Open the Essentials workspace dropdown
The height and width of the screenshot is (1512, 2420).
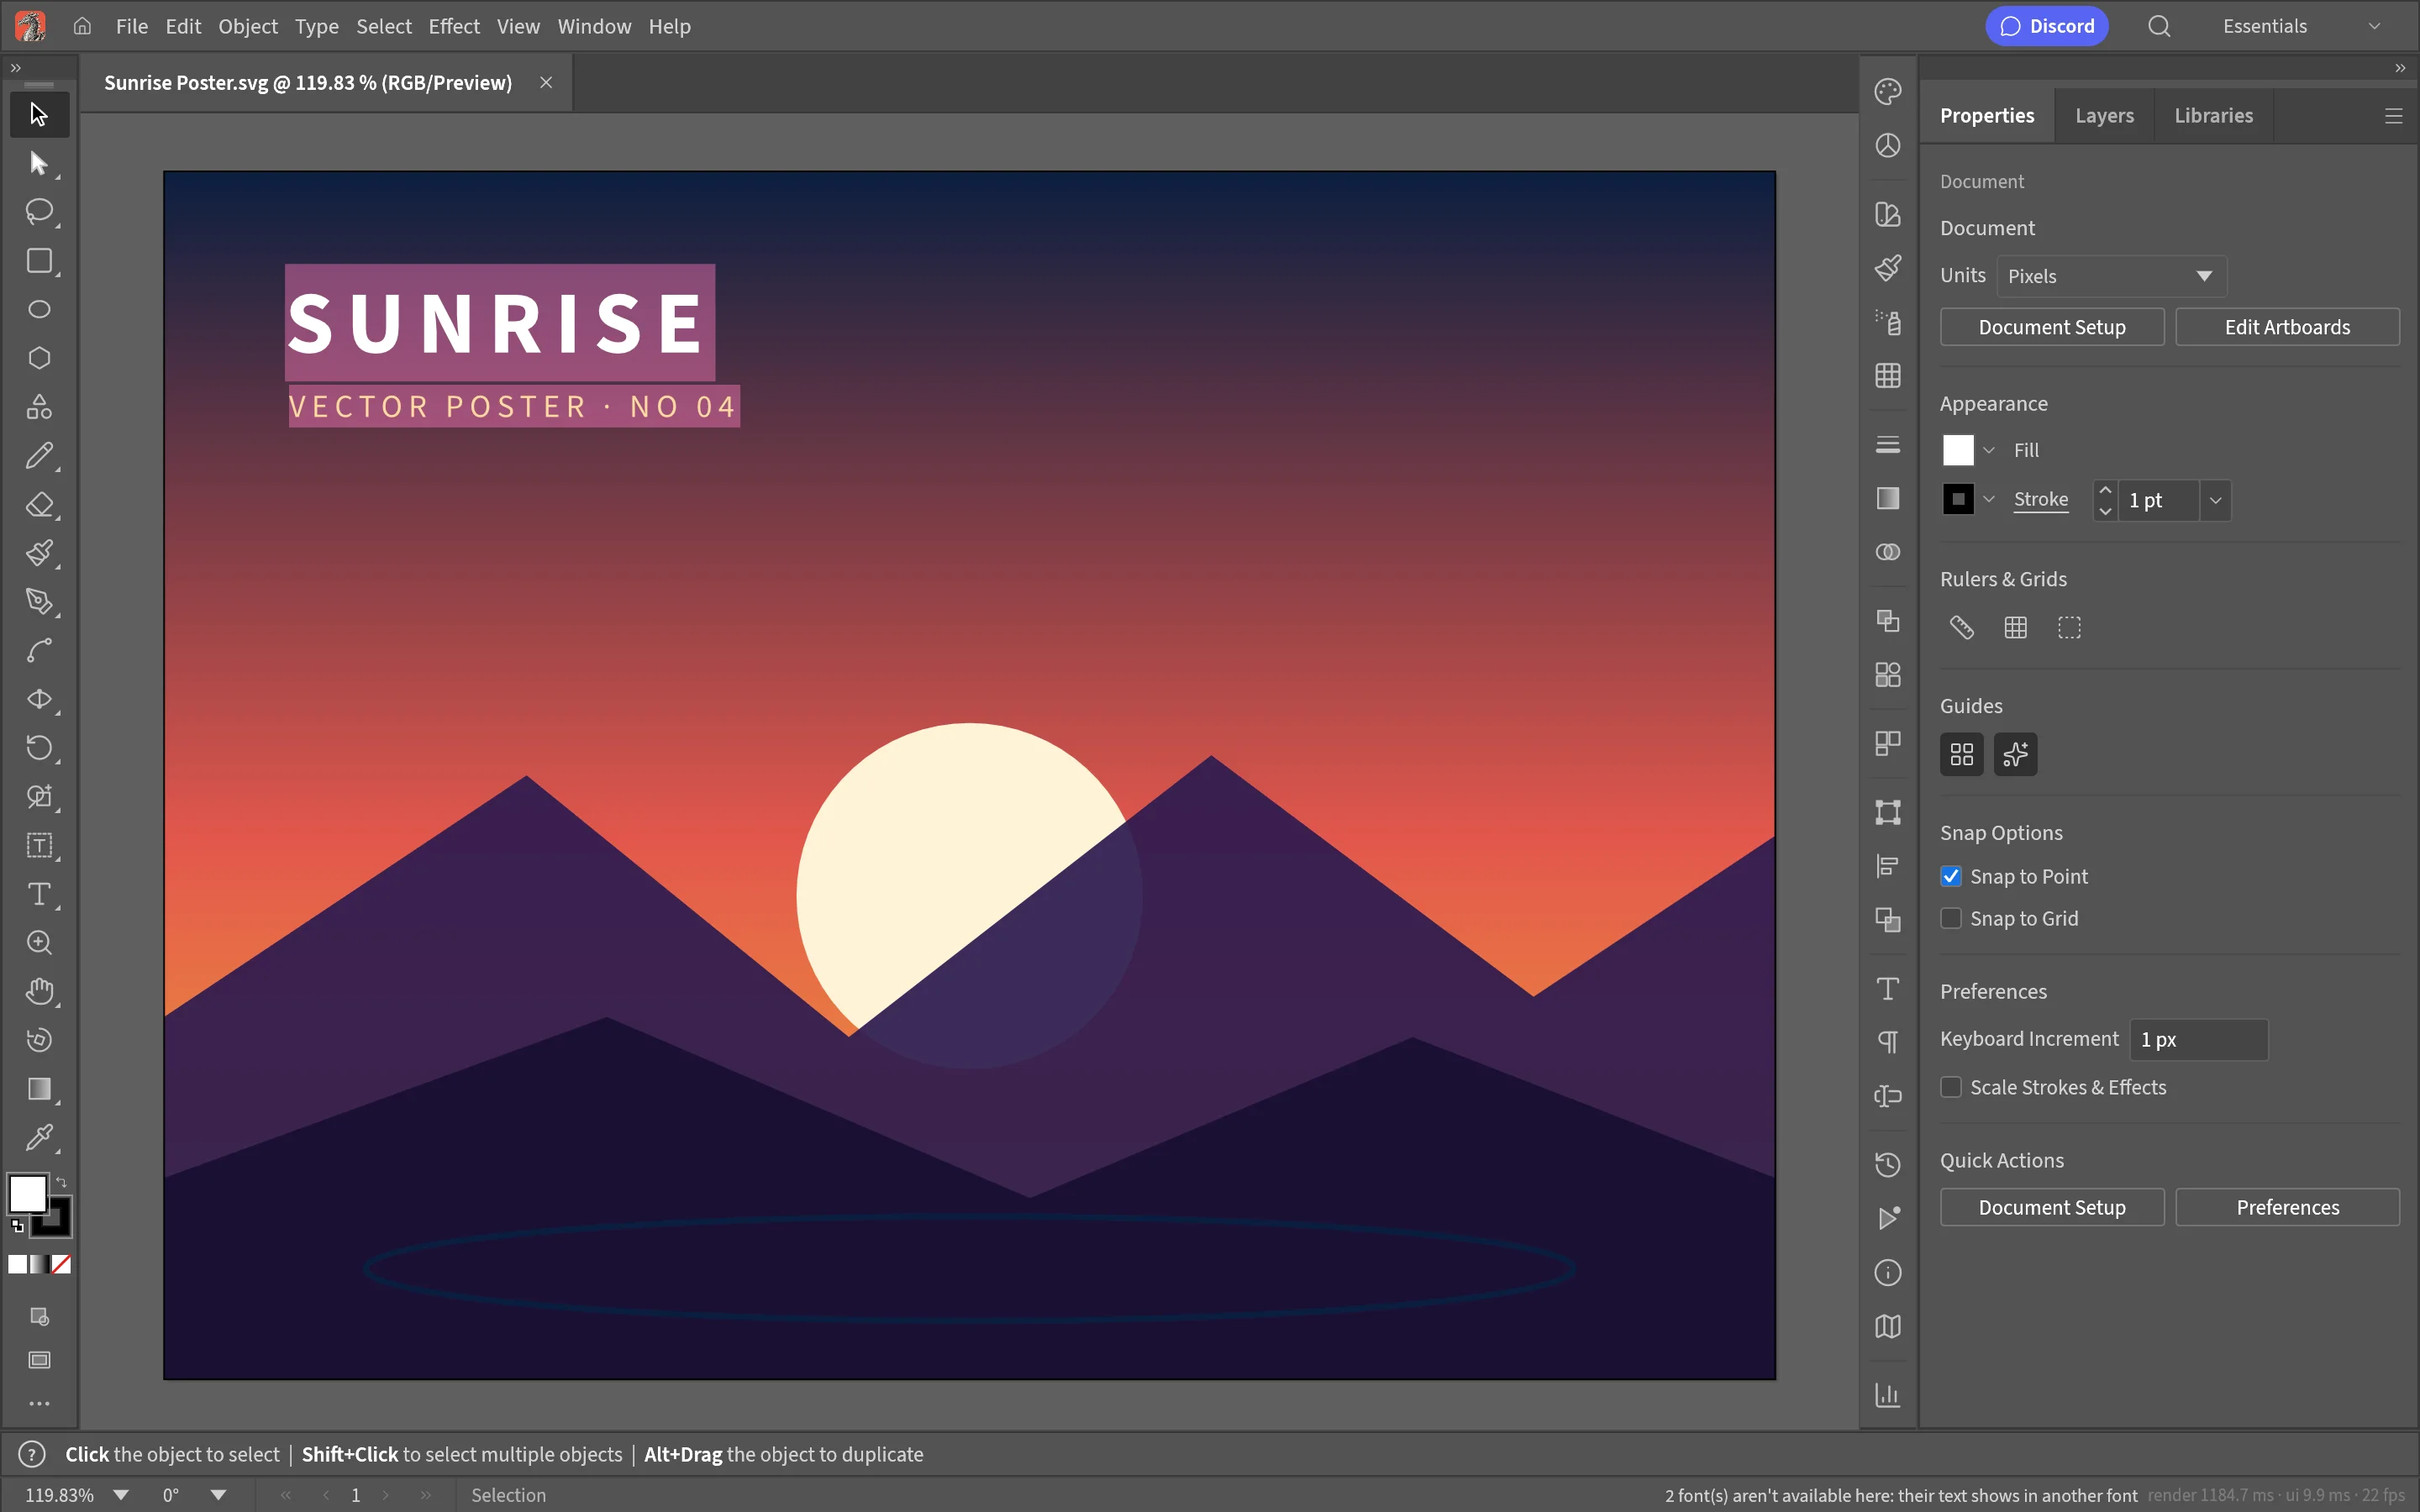(x=2302, y=26)
